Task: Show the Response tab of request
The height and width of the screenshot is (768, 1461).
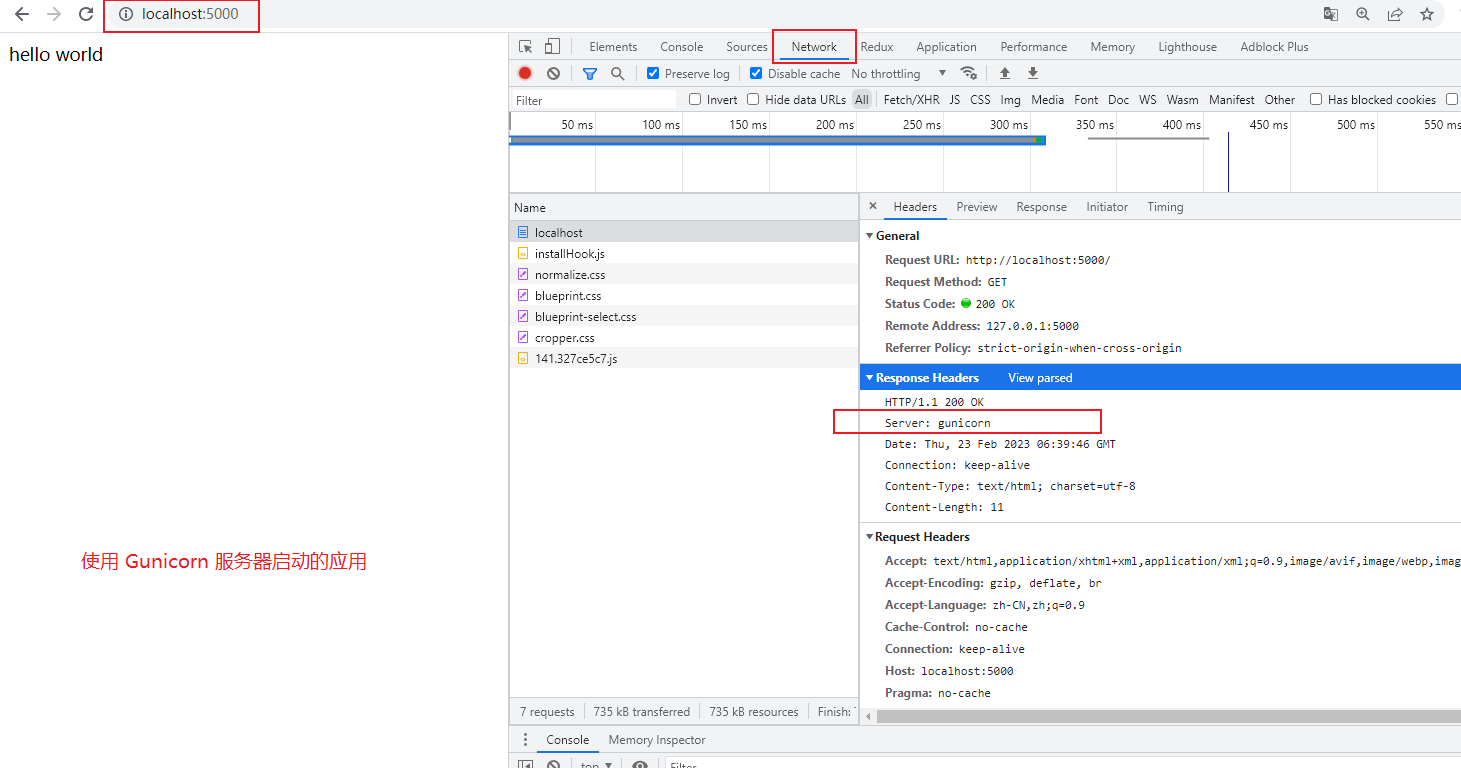Action: click(x=1041, y=207)
